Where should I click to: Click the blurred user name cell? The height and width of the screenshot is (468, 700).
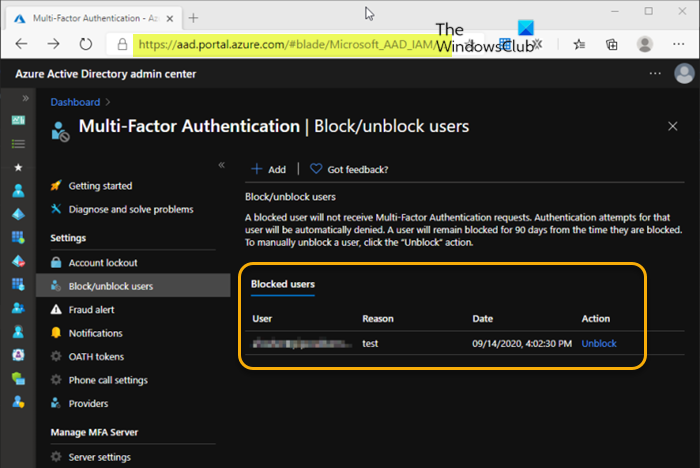pos(302,343)
